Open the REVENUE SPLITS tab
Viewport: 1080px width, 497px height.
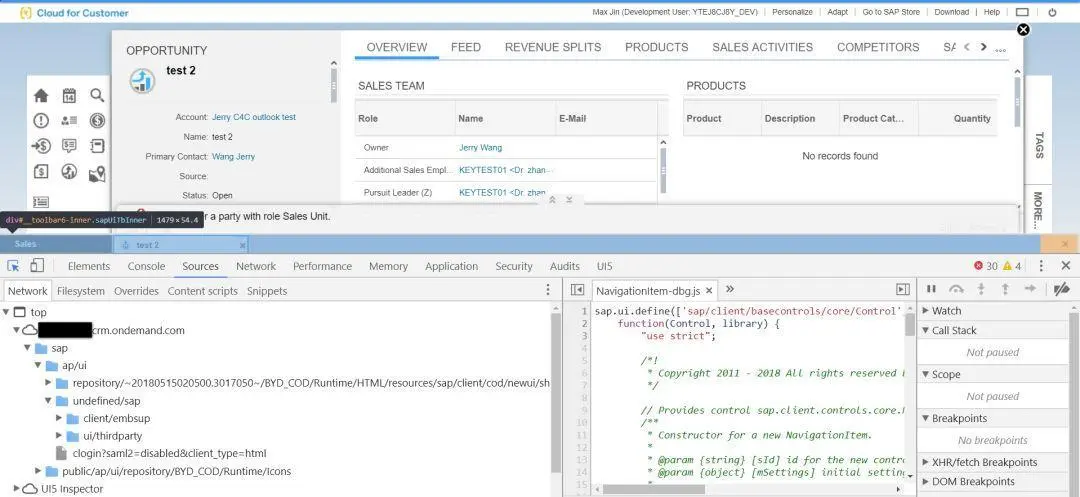[553, 47]
